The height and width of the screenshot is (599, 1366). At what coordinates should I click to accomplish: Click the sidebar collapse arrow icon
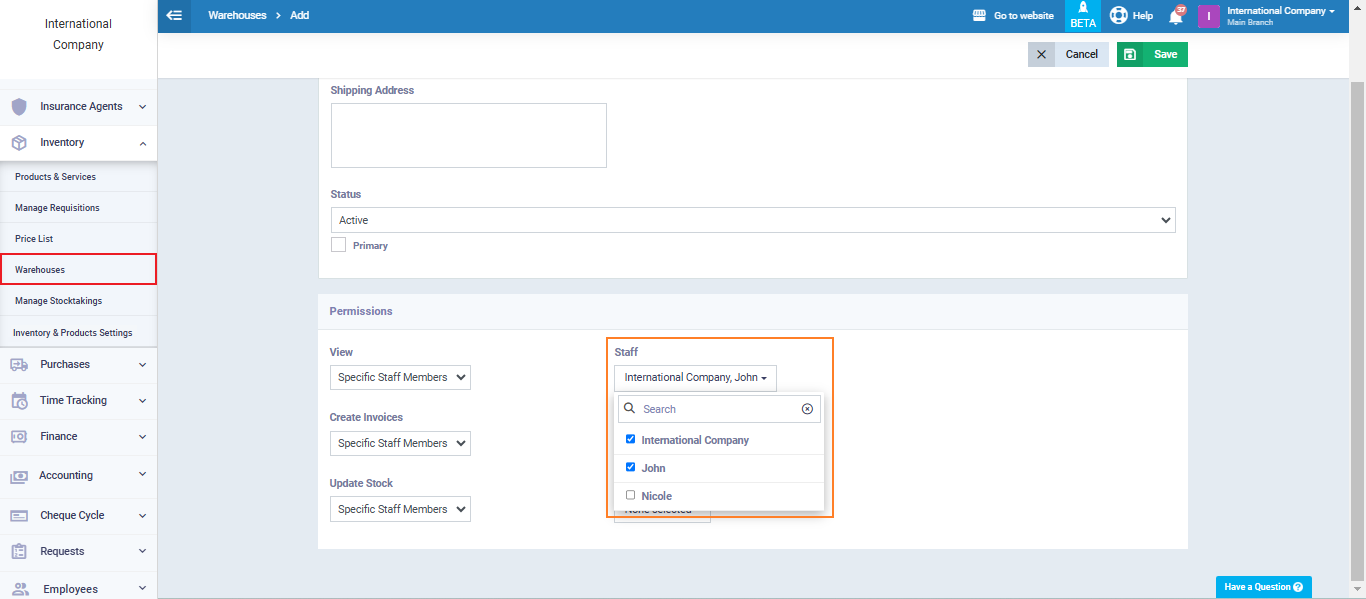(174, 16)
